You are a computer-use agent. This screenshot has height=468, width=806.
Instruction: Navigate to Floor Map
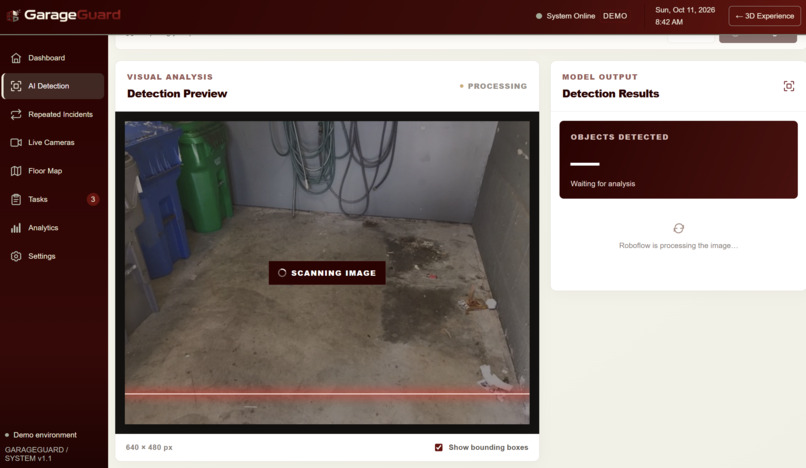pyautogui.click(x=53, y=171)
